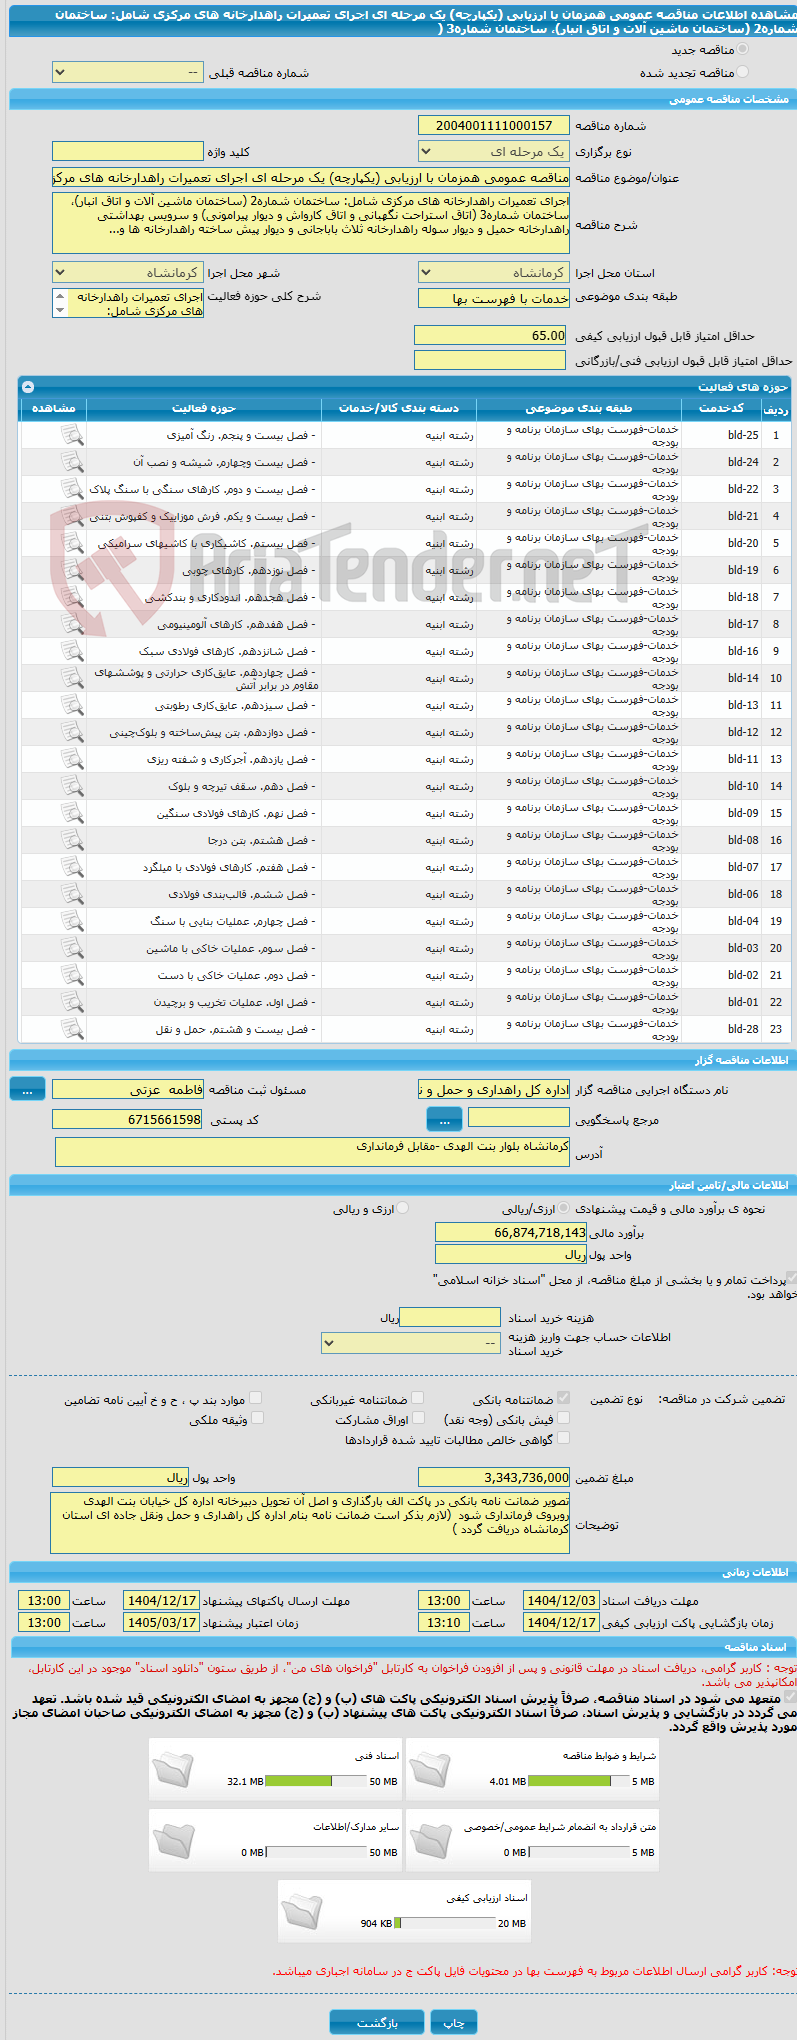Toggle the ضمانتنامه بانکی checkbox

[x=563, y=1398]
